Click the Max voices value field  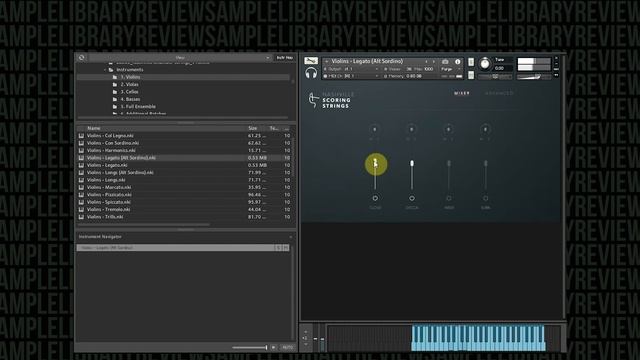click(x=429, y=69)
